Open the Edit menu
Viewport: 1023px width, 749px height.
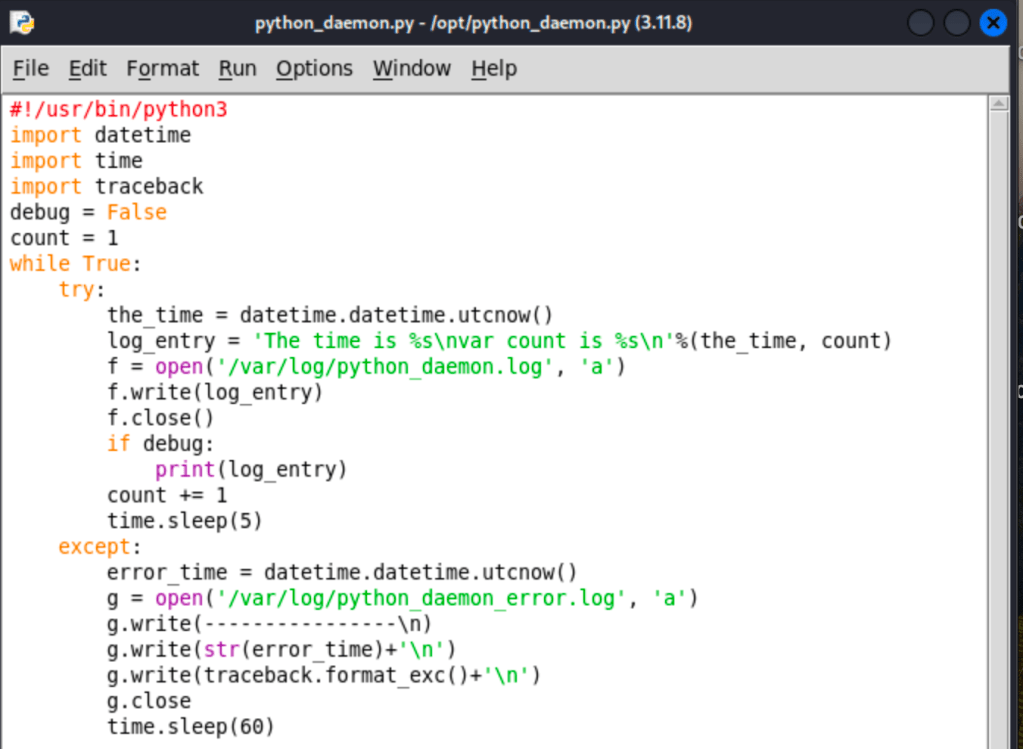click(x=87, y=68)
